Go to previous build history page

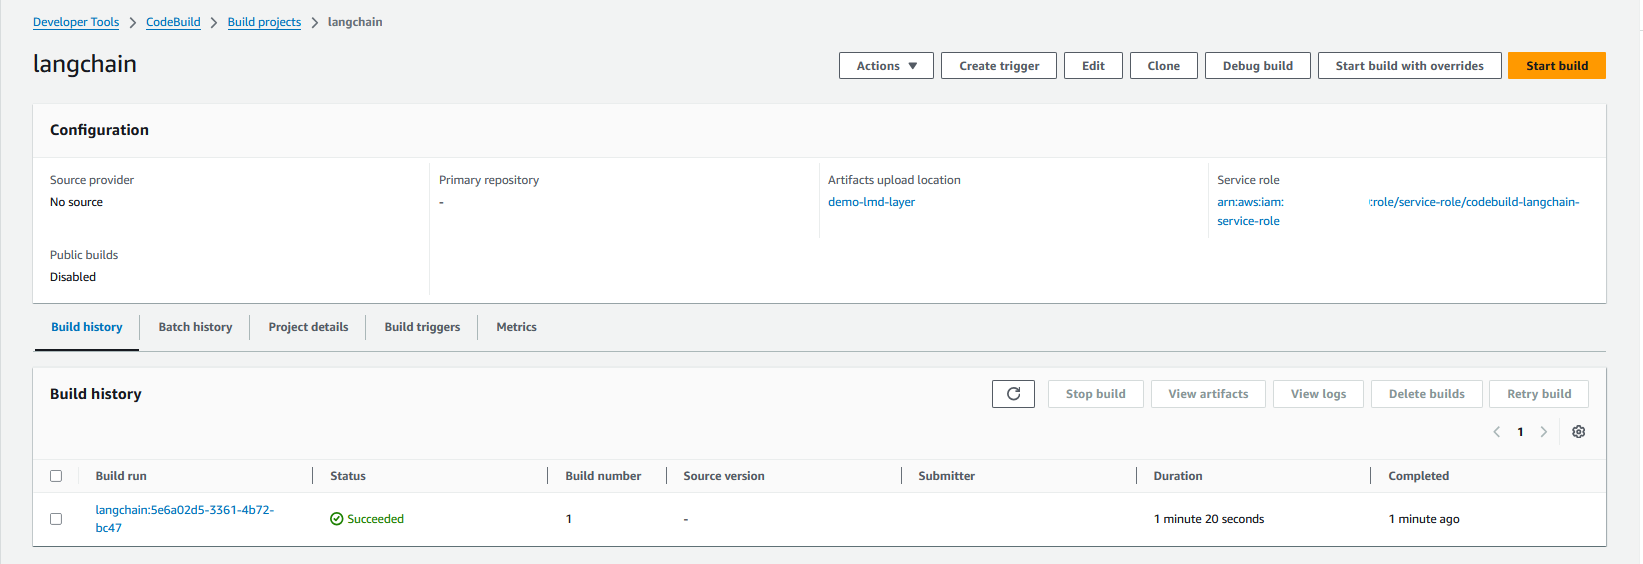pyautogui.click(x=1497, y=432)
